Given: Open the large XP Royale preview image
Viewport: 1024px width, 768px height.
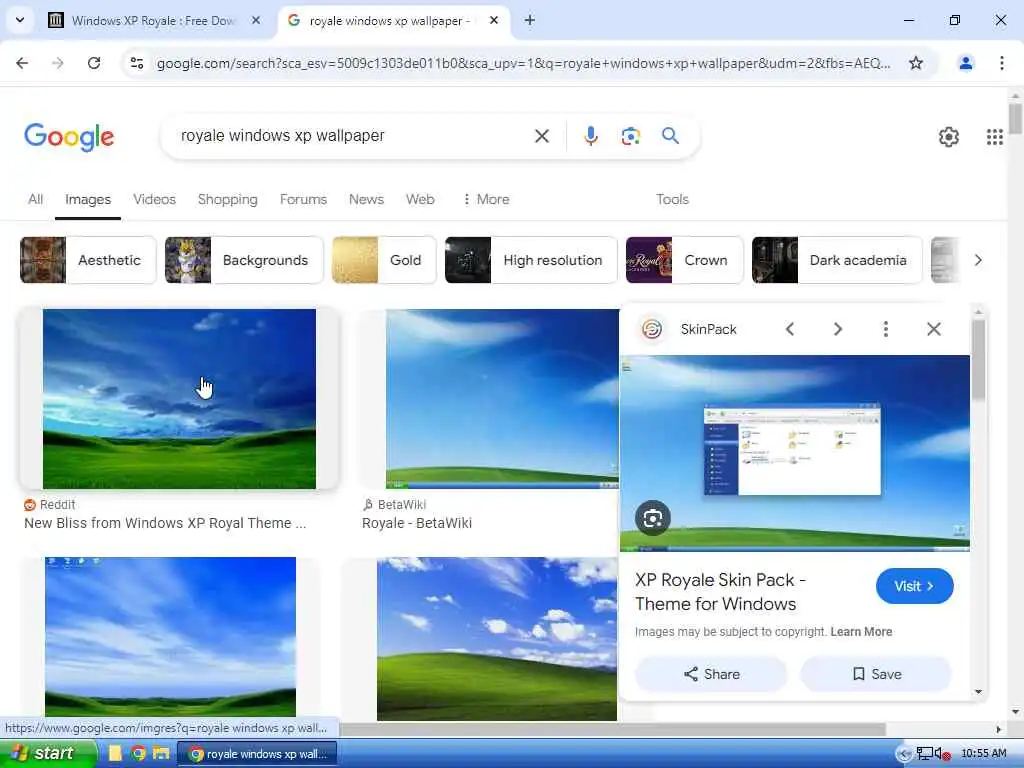Looking at the screenshot, I should (794, 453).
